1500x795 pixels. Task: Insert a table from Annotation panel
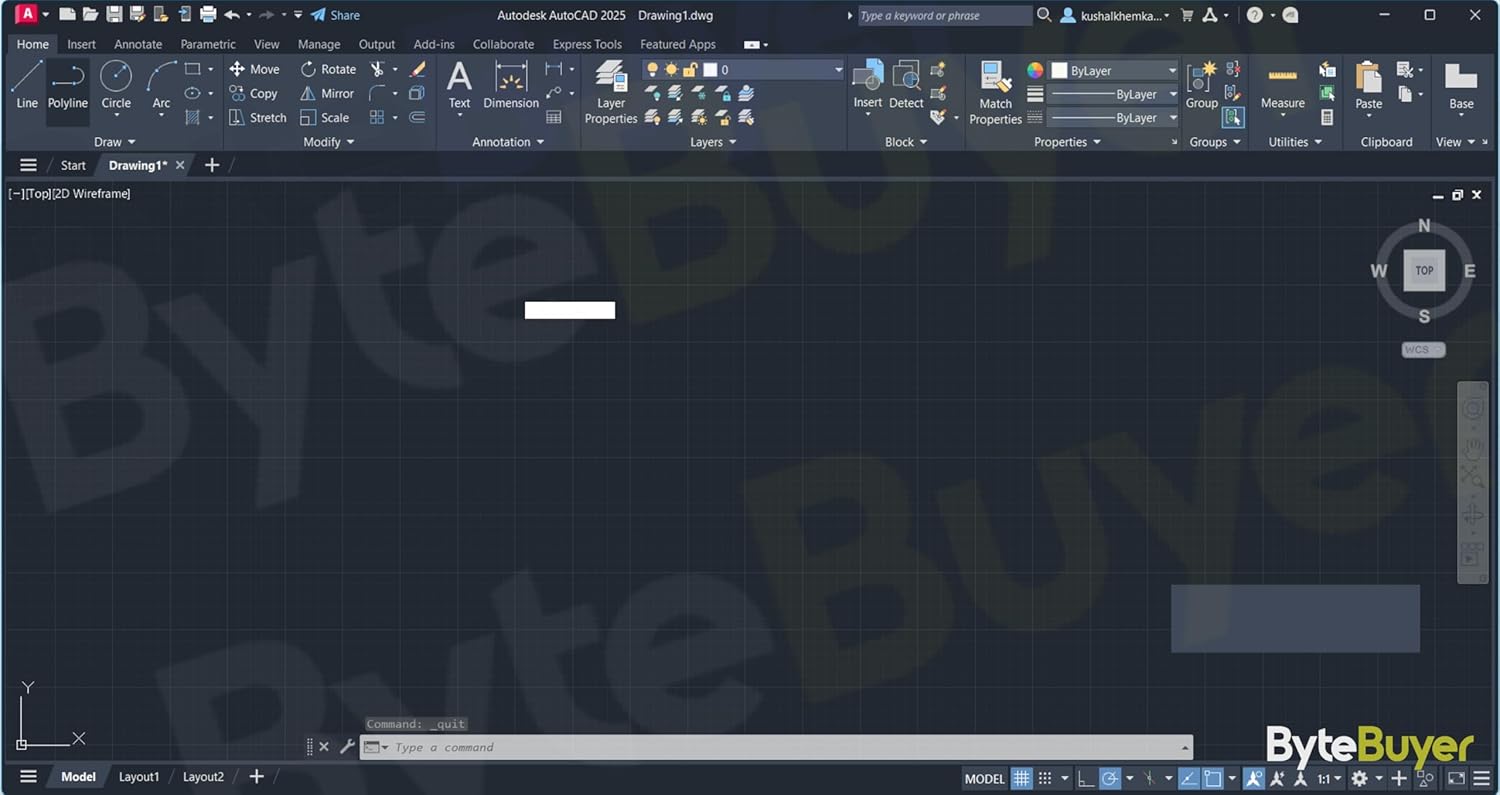tap(554, 117)
